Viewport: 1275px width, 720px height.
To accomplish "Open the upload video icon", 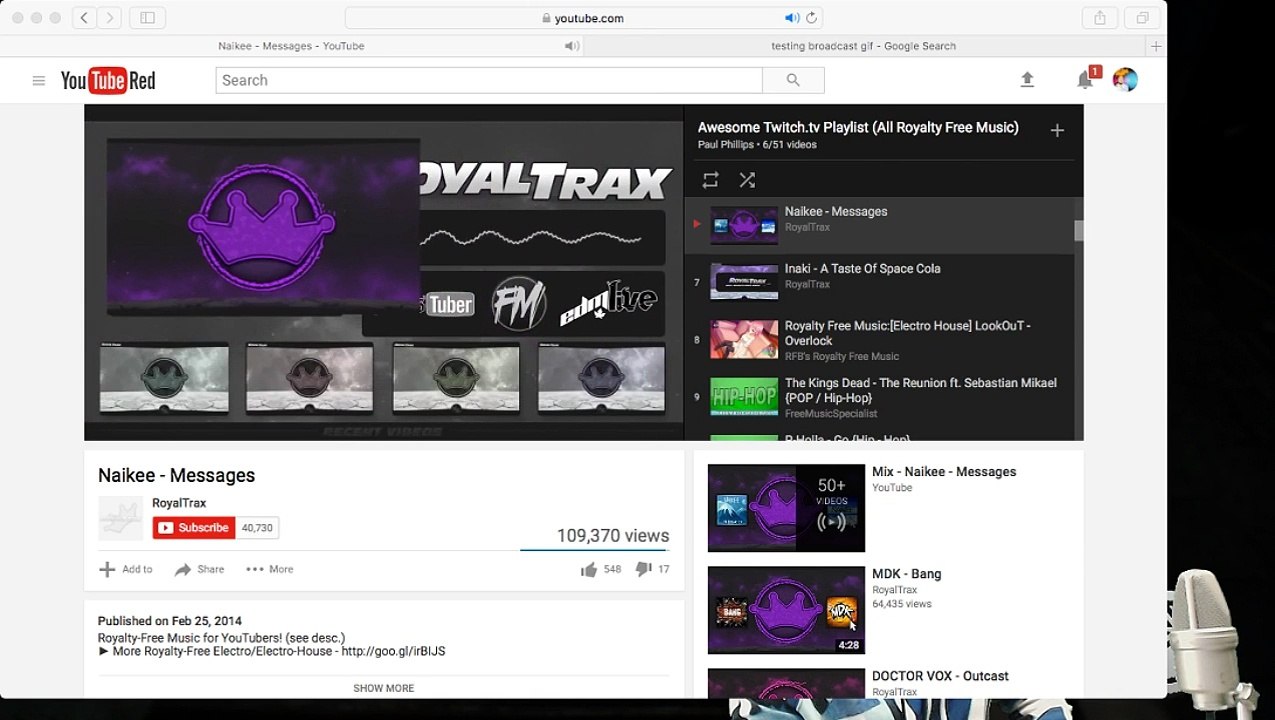I will click(x=1027, y=80).
